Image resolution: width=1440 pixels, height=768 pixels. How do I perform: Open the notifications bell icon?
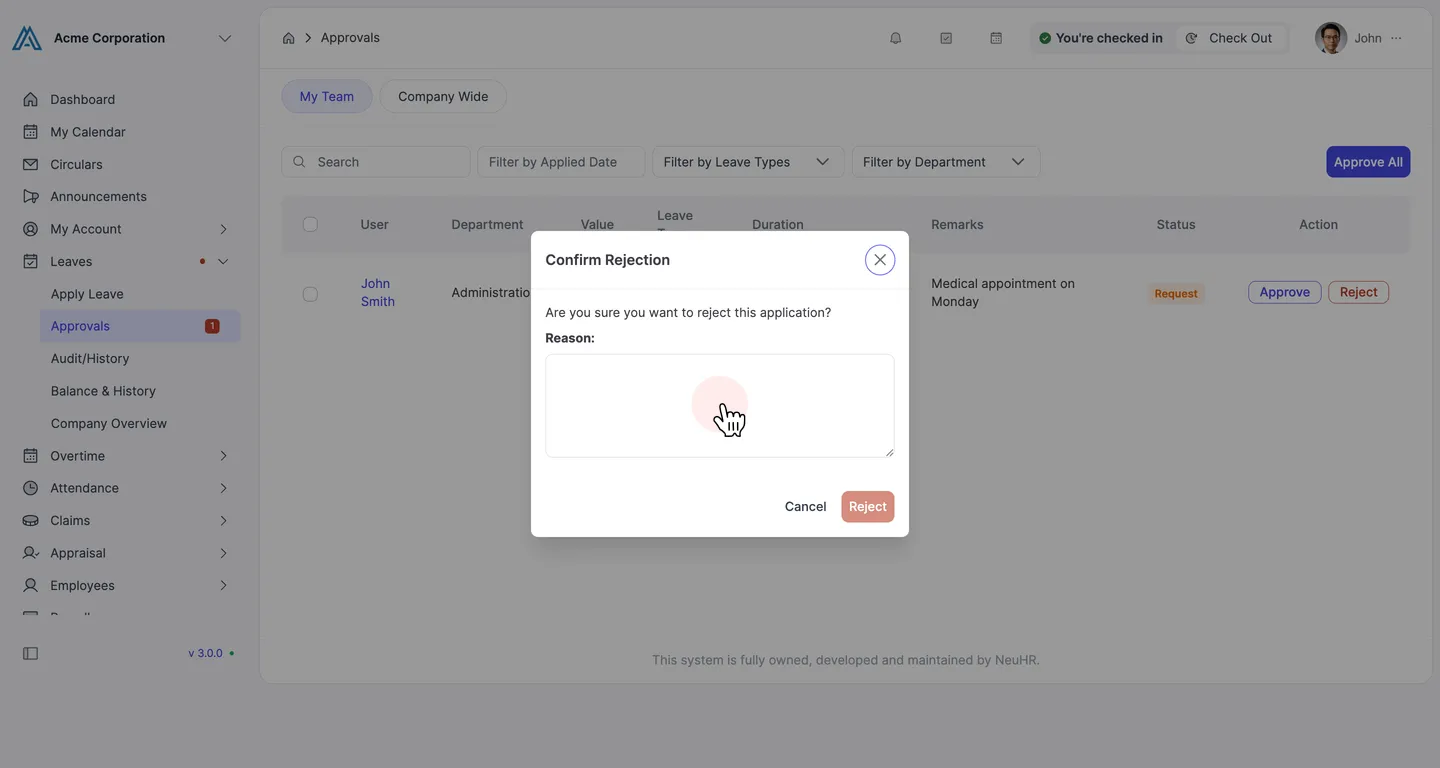[x=896, y=38]
